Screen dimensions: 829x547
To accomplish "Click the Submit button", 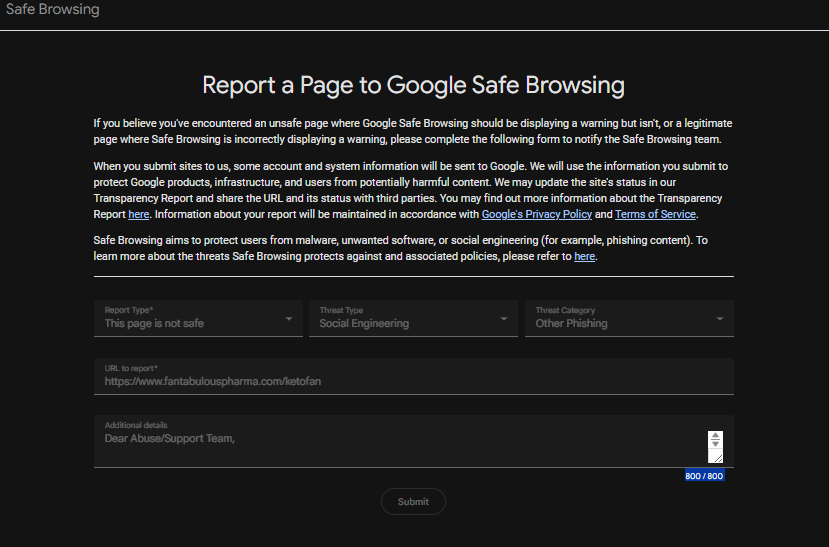I will click(x=413, y=502).
